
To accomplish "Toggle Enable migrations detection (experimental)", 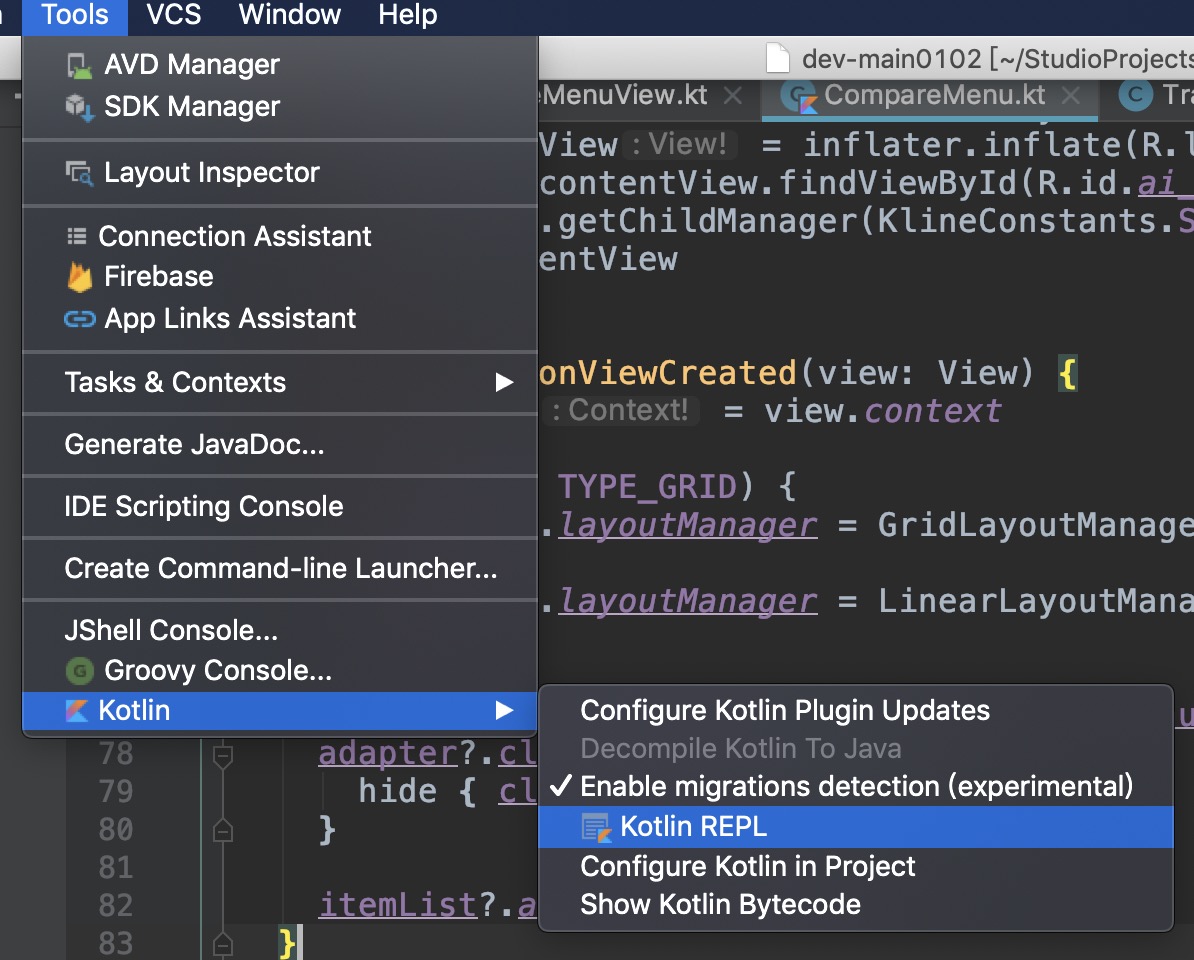I will (x=856, y=786).
